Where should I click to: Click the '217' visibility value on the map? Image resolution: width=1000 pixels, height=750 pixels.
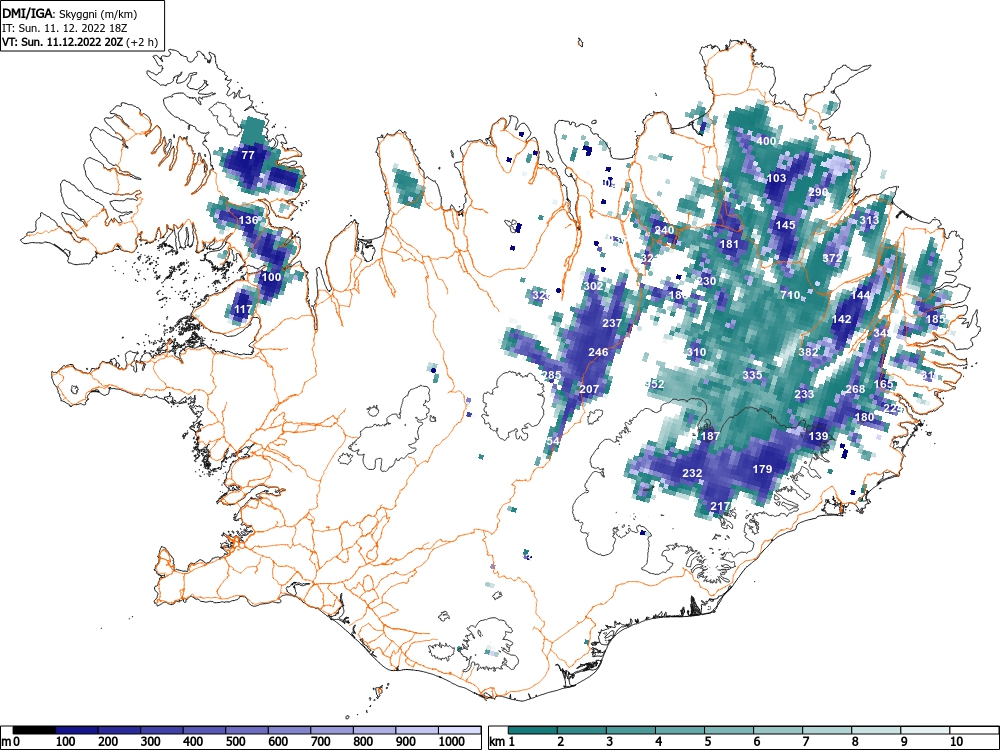click(x=720, y=506)
